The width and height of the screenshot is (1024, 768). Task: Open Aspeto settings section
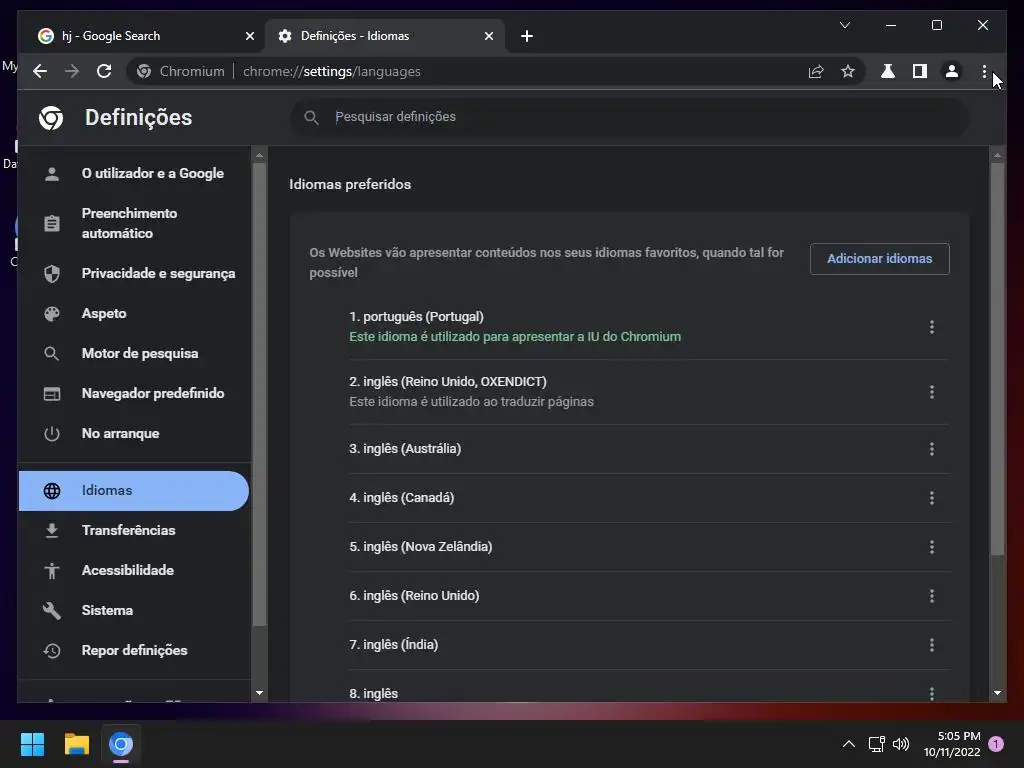[x=135, y=313]
